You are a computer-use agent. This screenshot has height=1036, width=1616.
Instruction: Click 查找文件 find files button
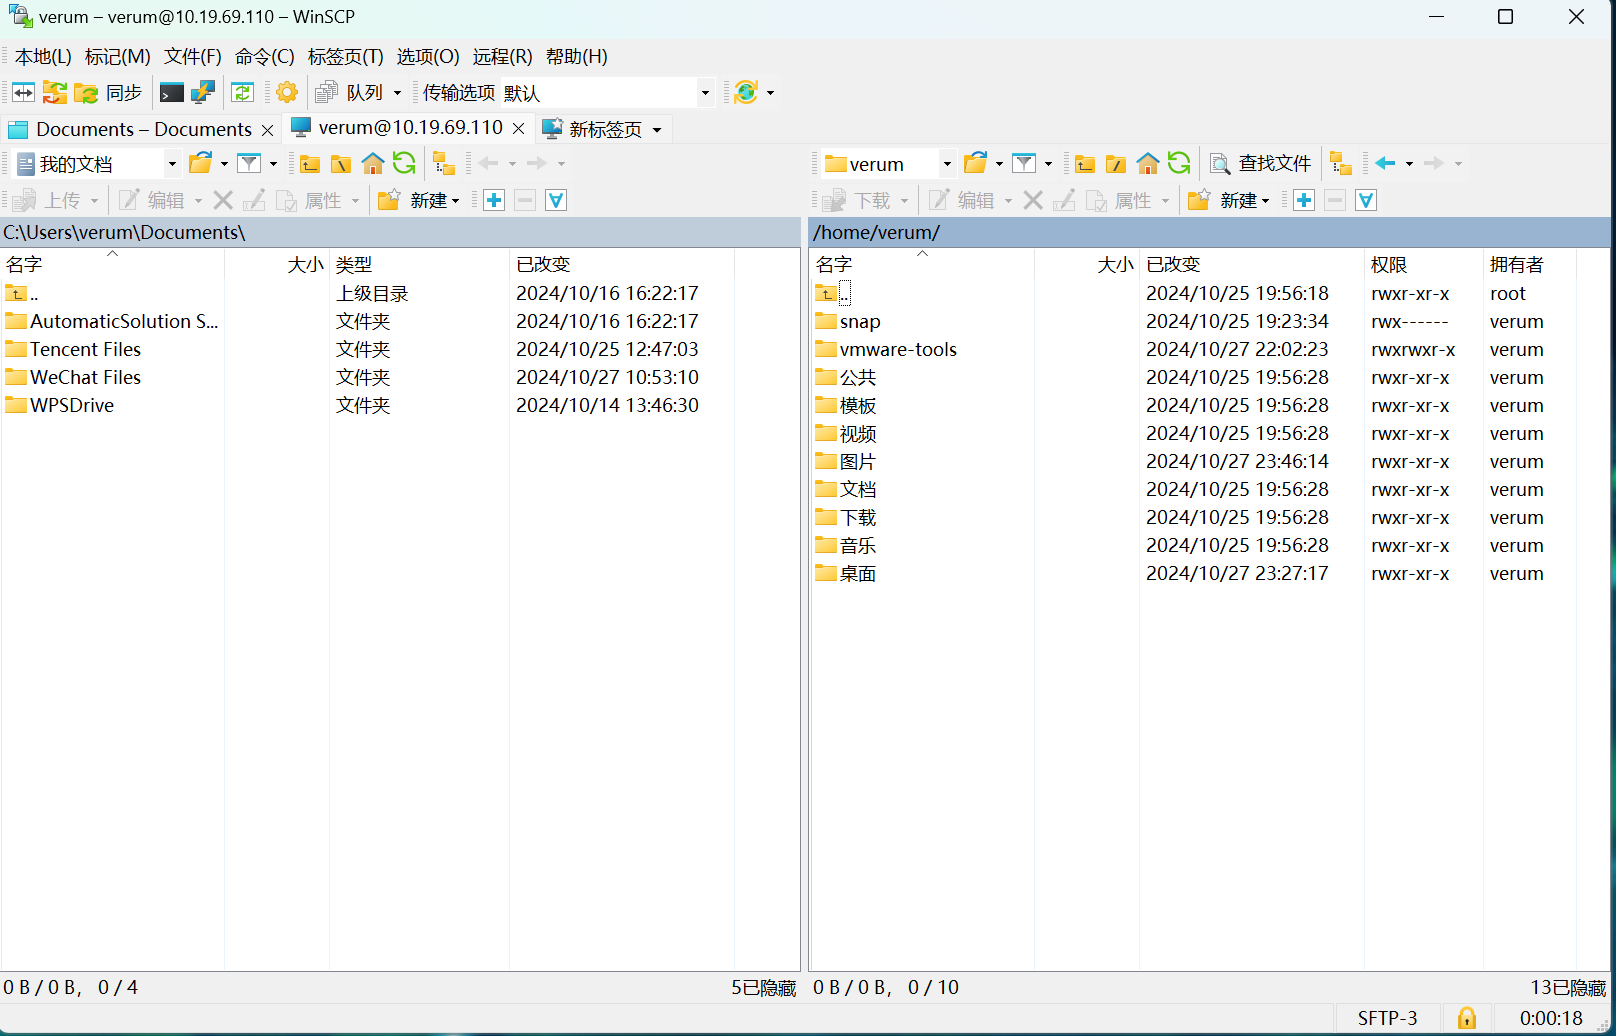pos(1261,163)
